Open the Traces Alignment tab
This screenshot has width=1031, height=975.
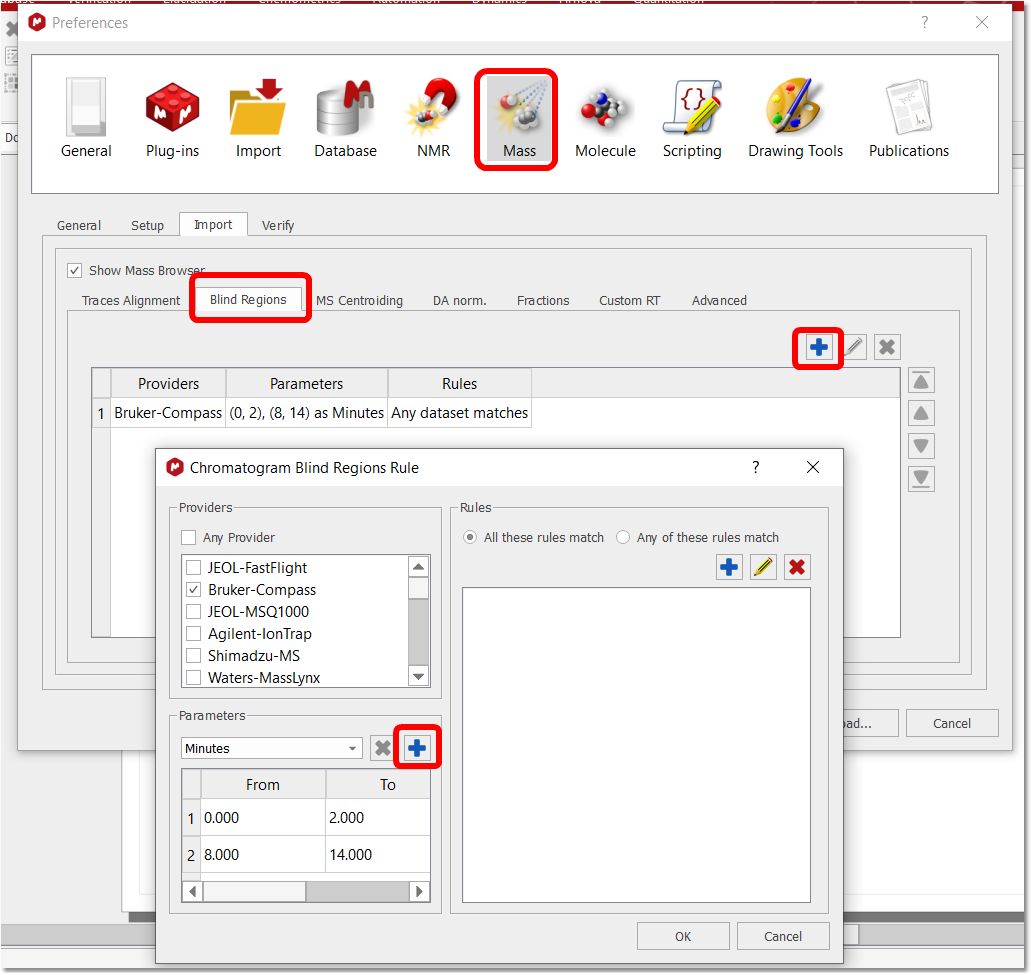[x=131, y=300]
